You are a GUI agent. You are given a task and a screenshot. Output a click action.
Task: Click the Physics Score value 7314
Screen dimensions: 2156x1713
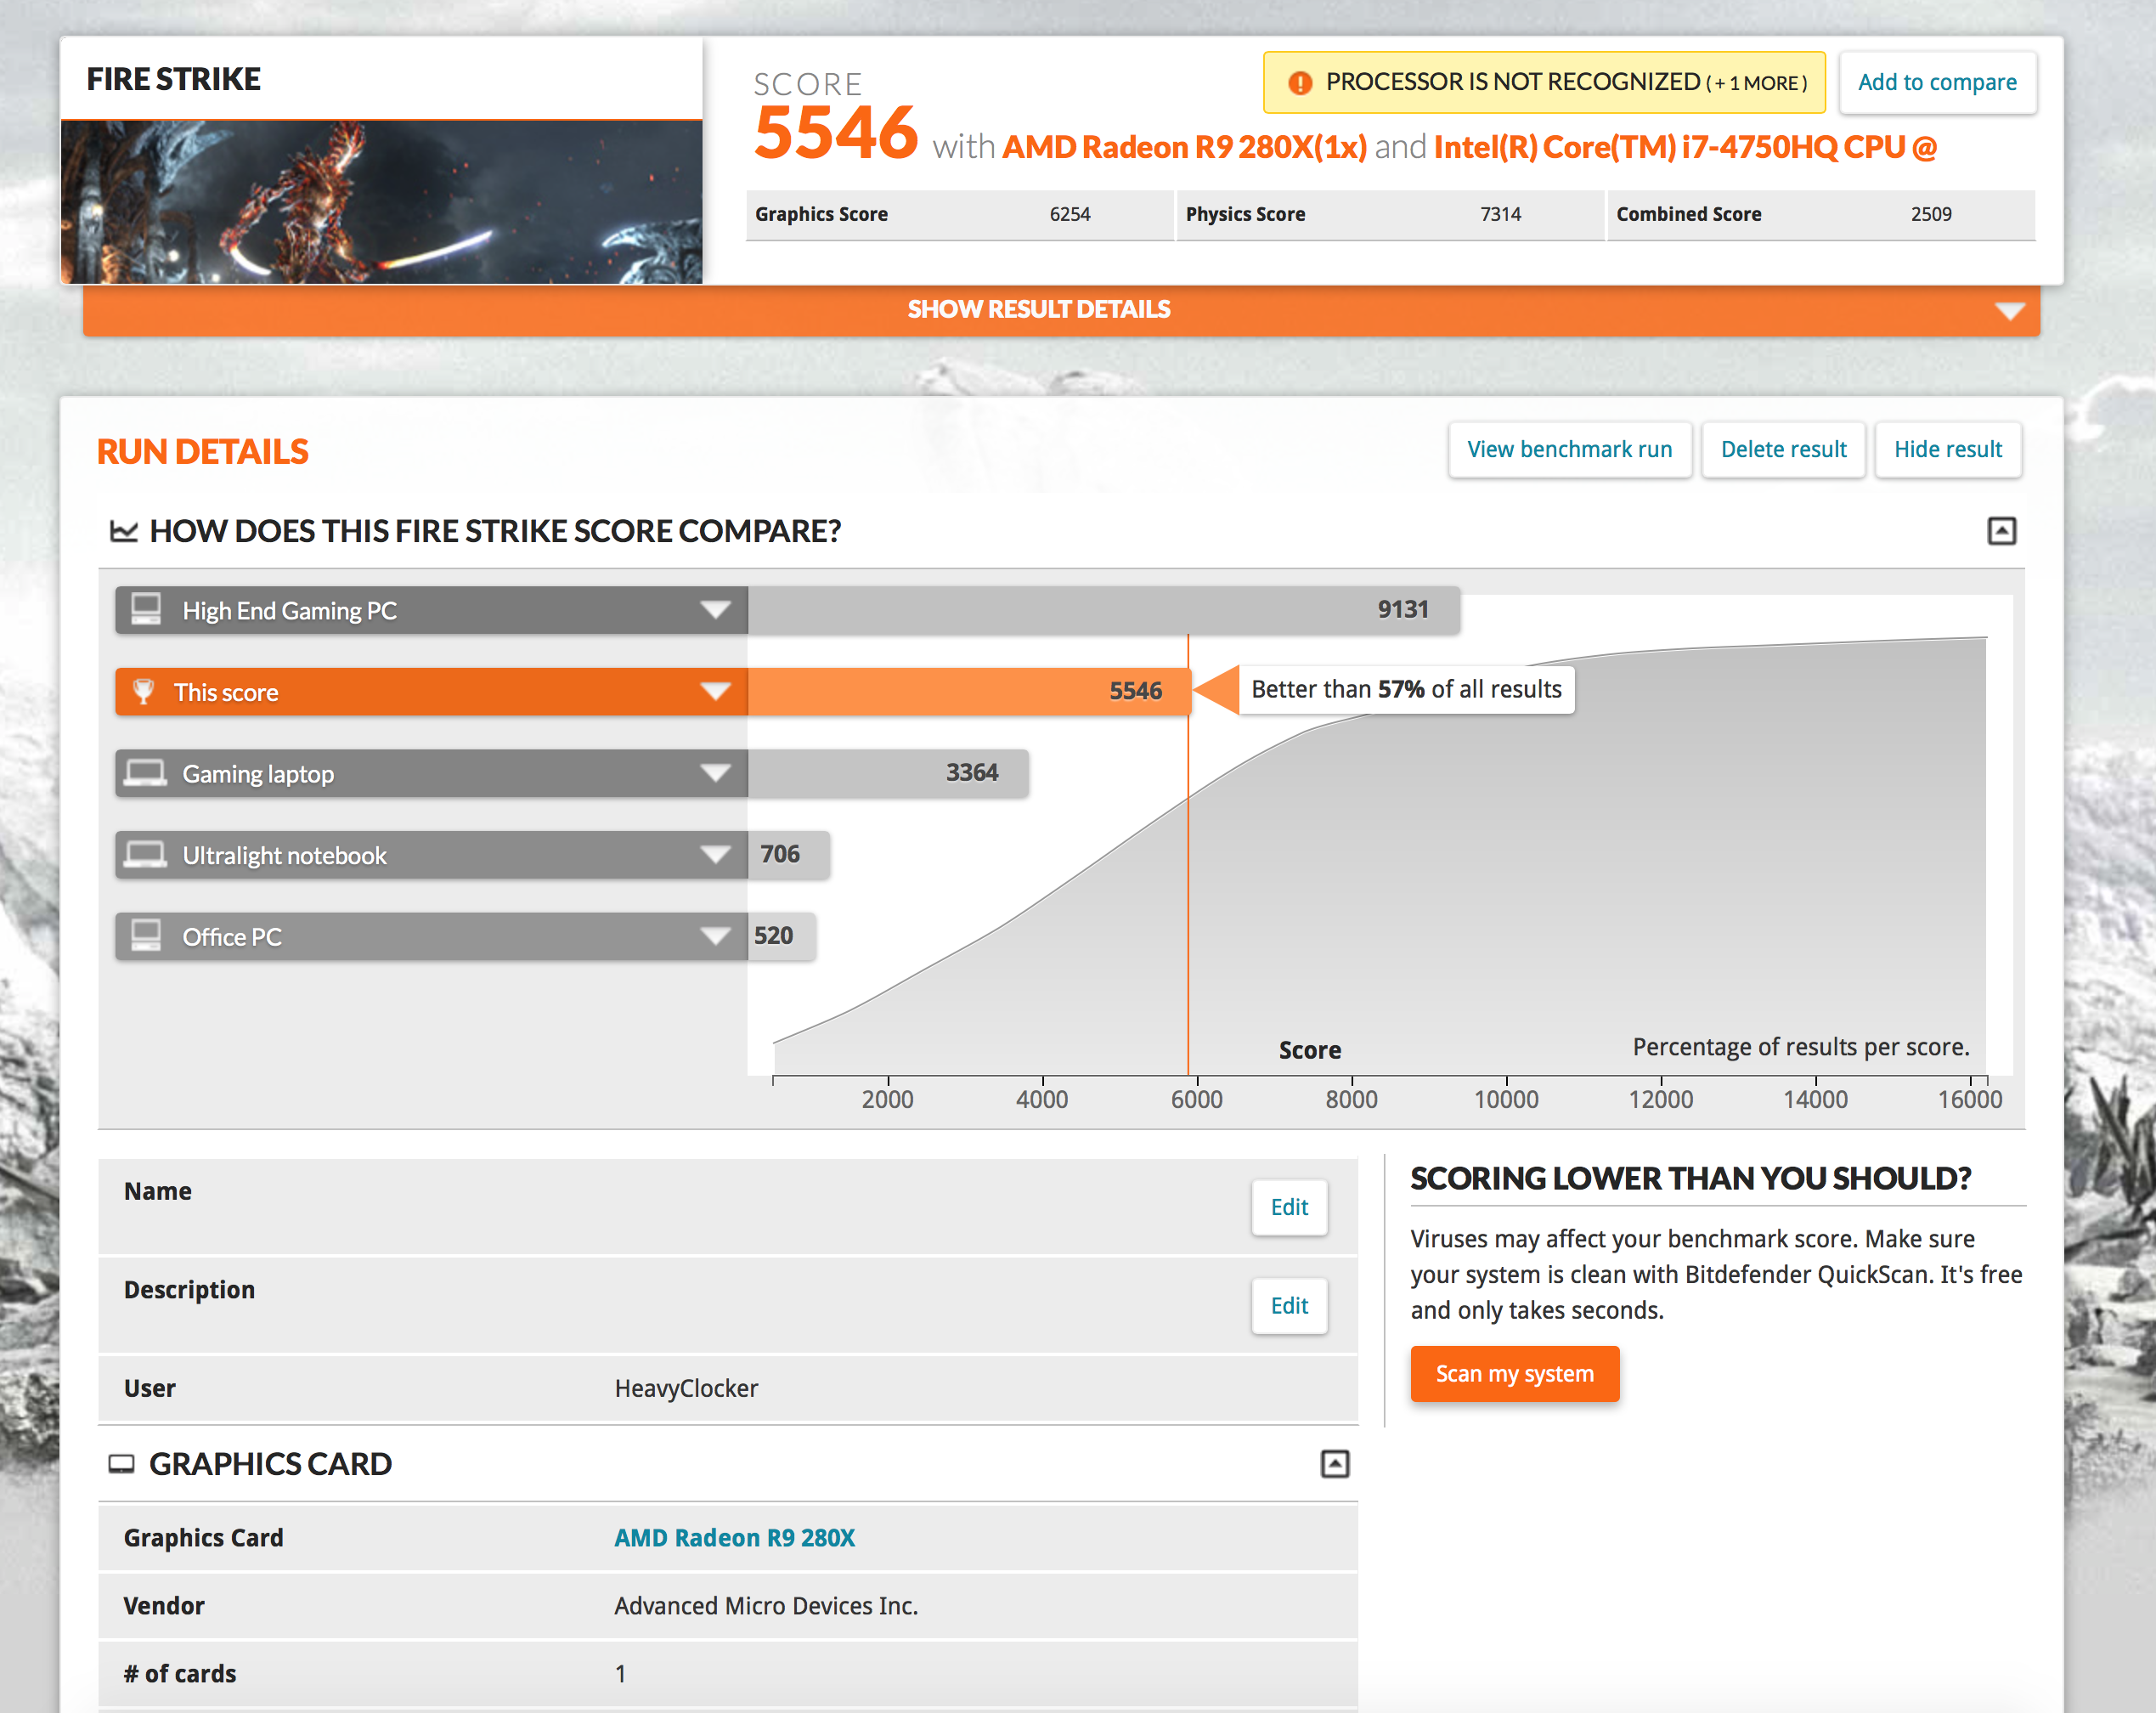tap(1500, 214)
